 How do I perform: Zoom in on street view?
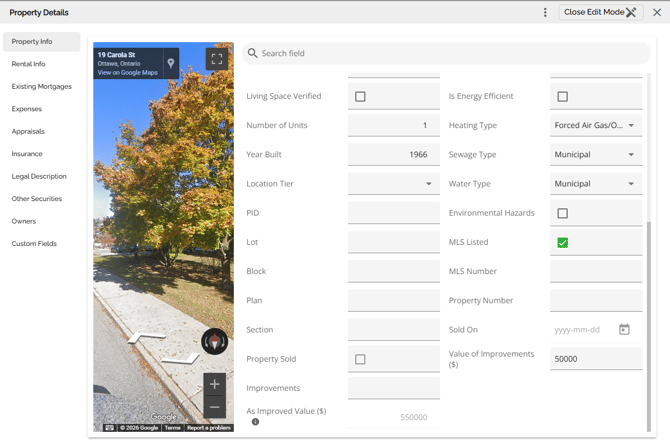pos(214,384)
